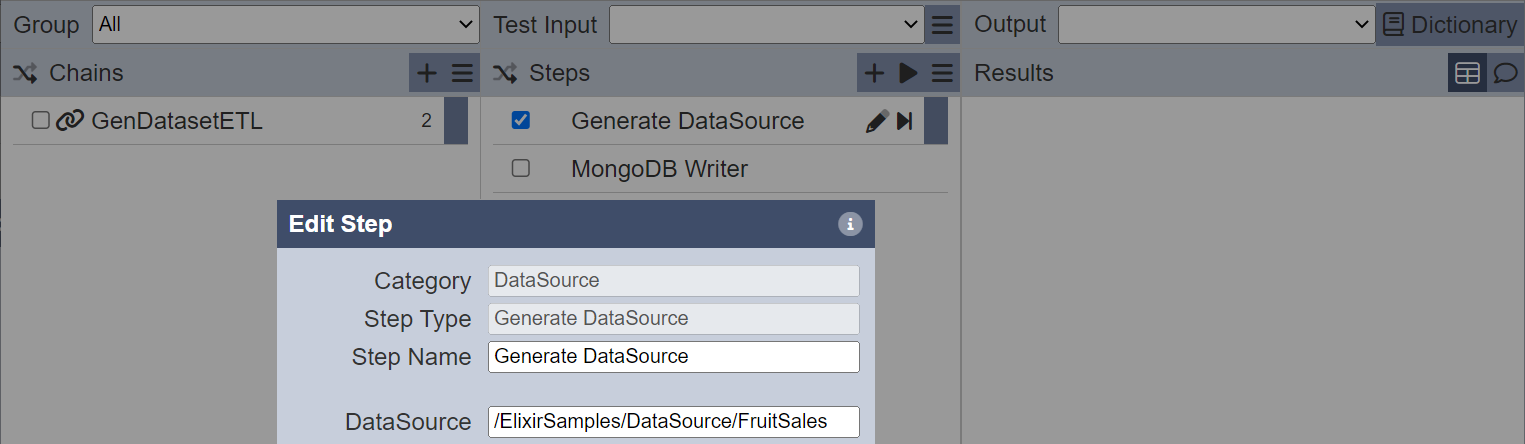
Task: Click the Step Name input field
Action: click(674, 357)
